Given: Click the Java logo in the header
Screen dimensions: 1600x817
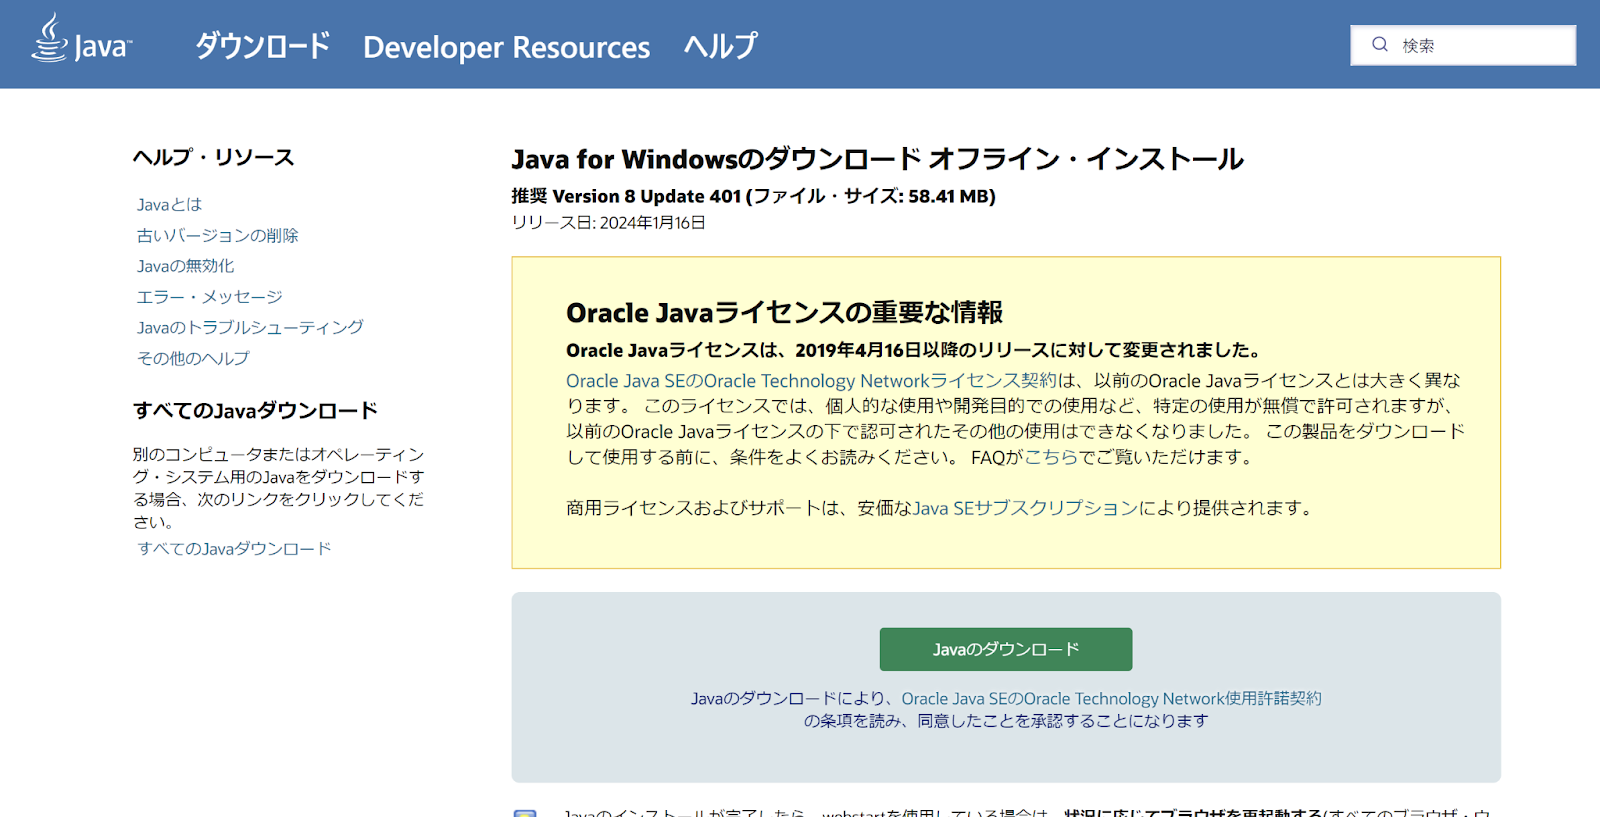Looking at the screenshot, I should 82,40.
